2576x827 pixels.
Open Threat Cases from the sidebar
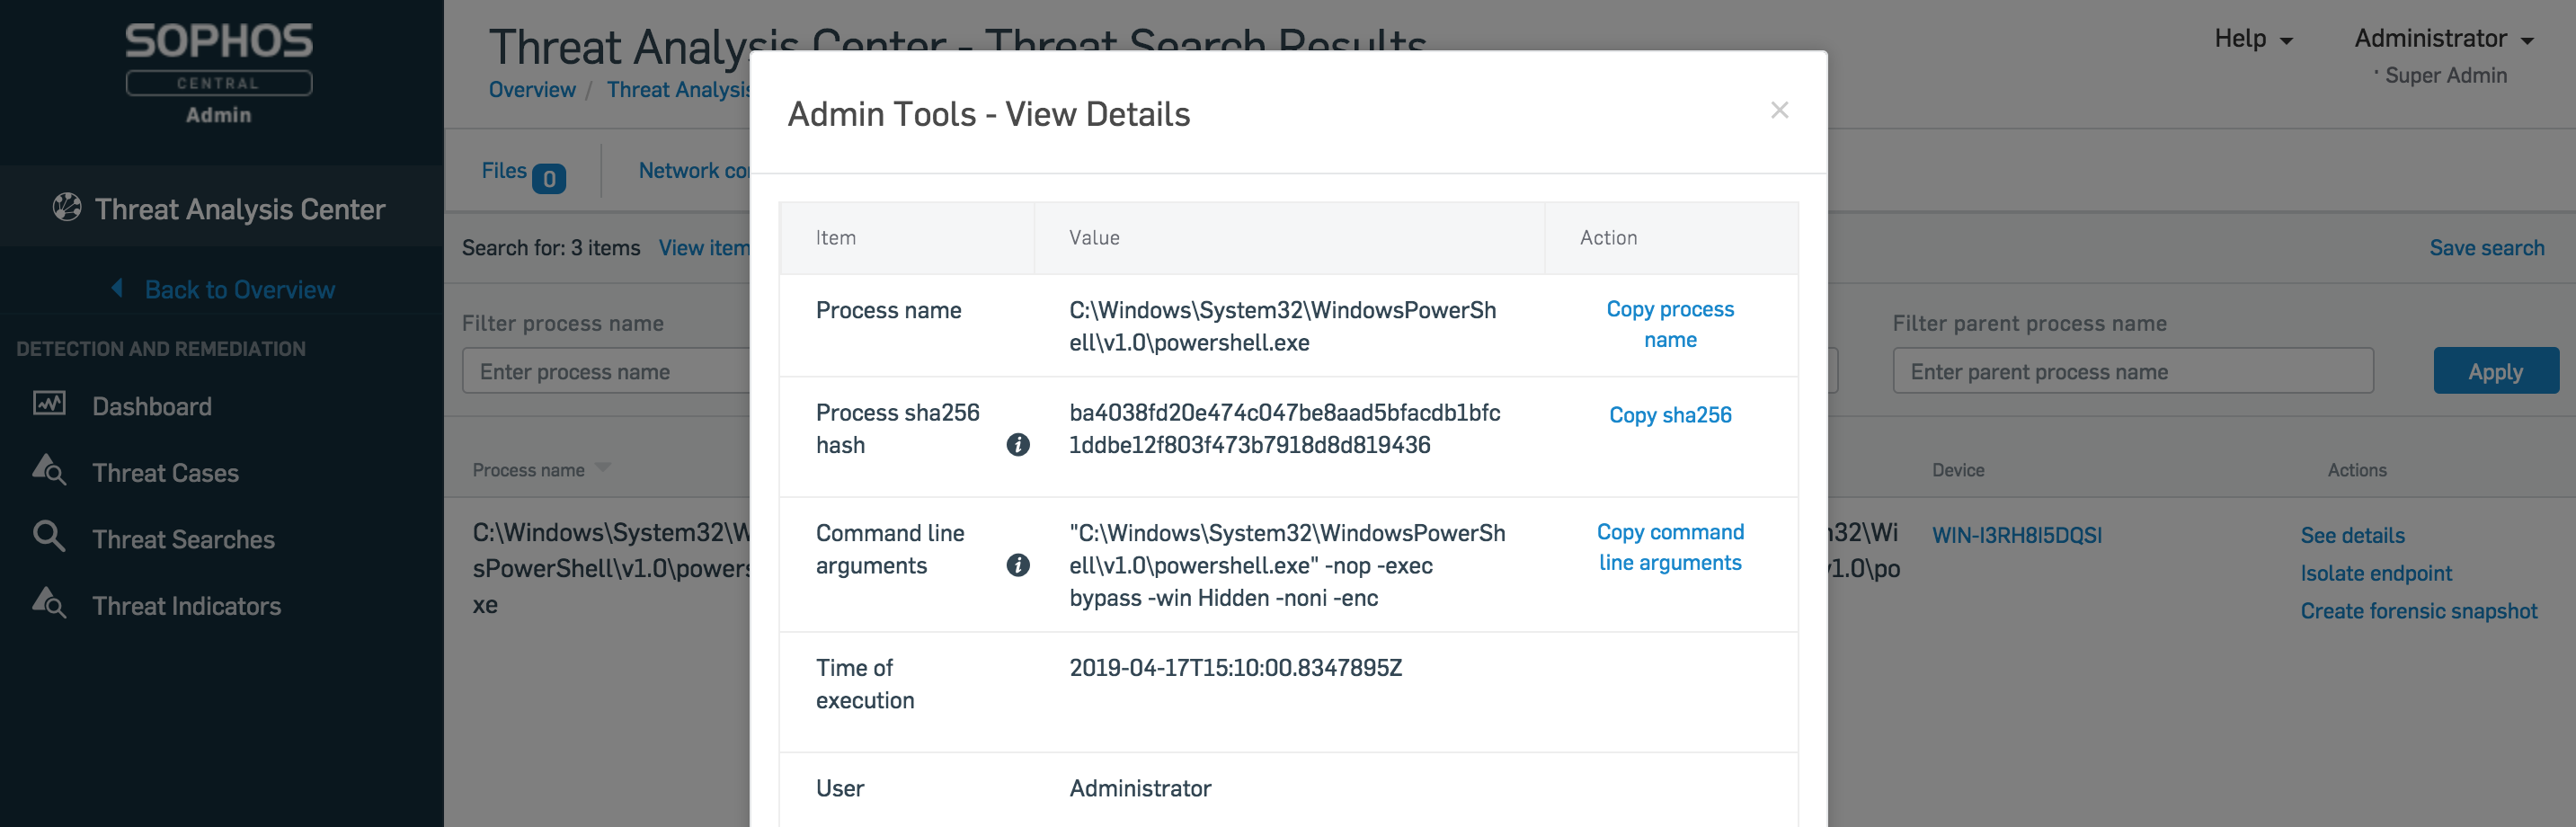[165, 473]
